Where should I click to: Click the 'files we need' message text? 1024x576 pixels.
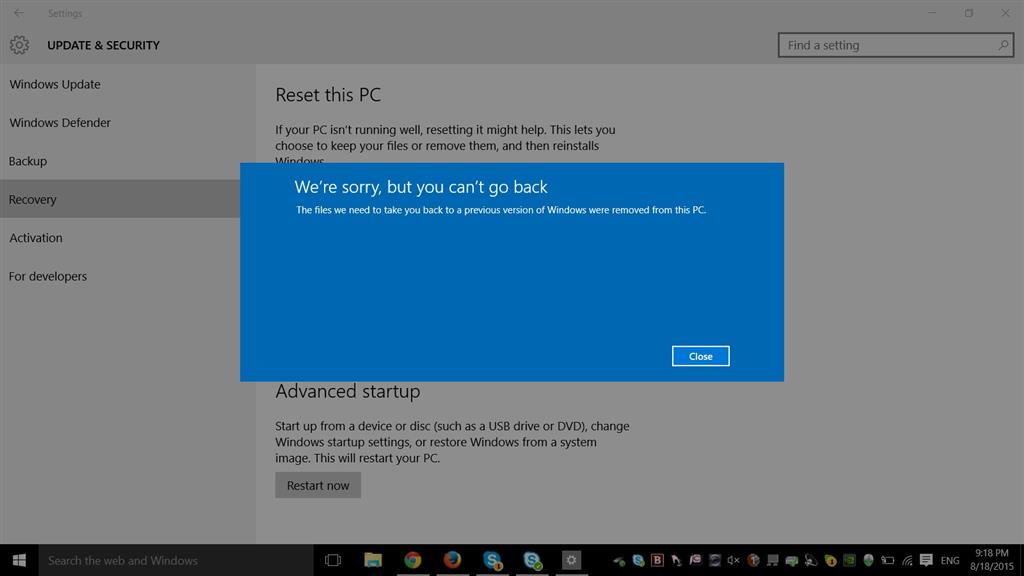501,210
